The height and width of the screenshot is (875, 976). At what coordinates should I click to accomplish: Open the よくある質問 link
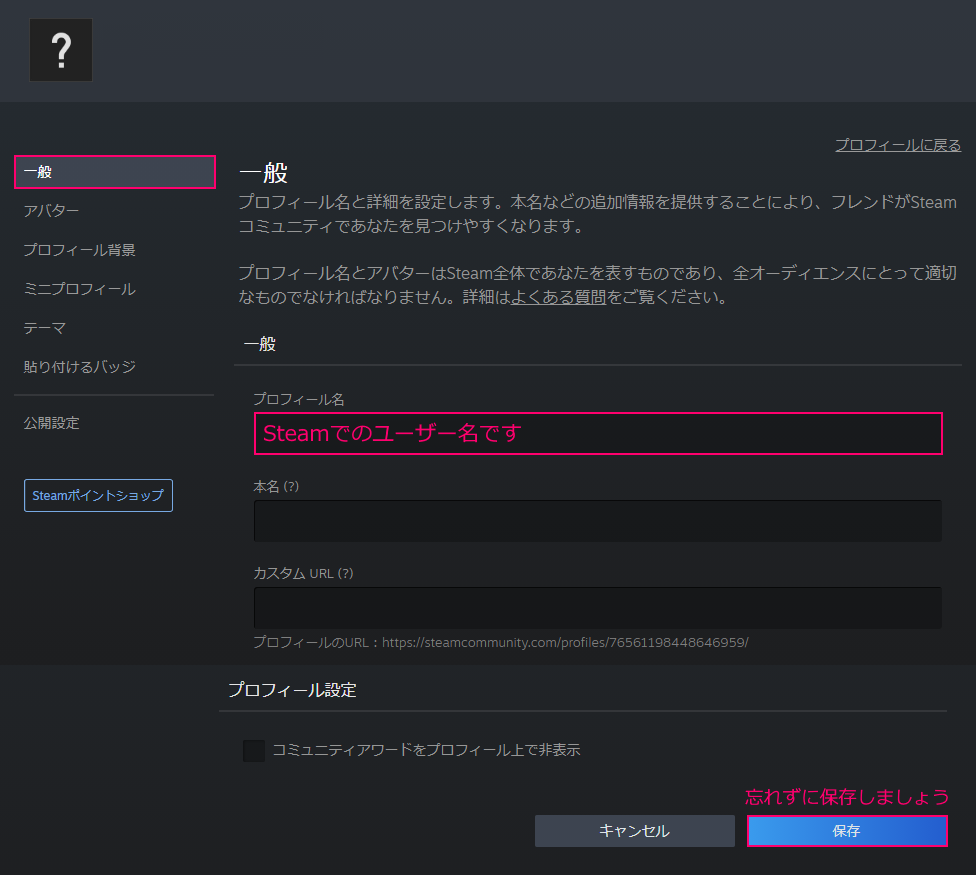(558, 297)
